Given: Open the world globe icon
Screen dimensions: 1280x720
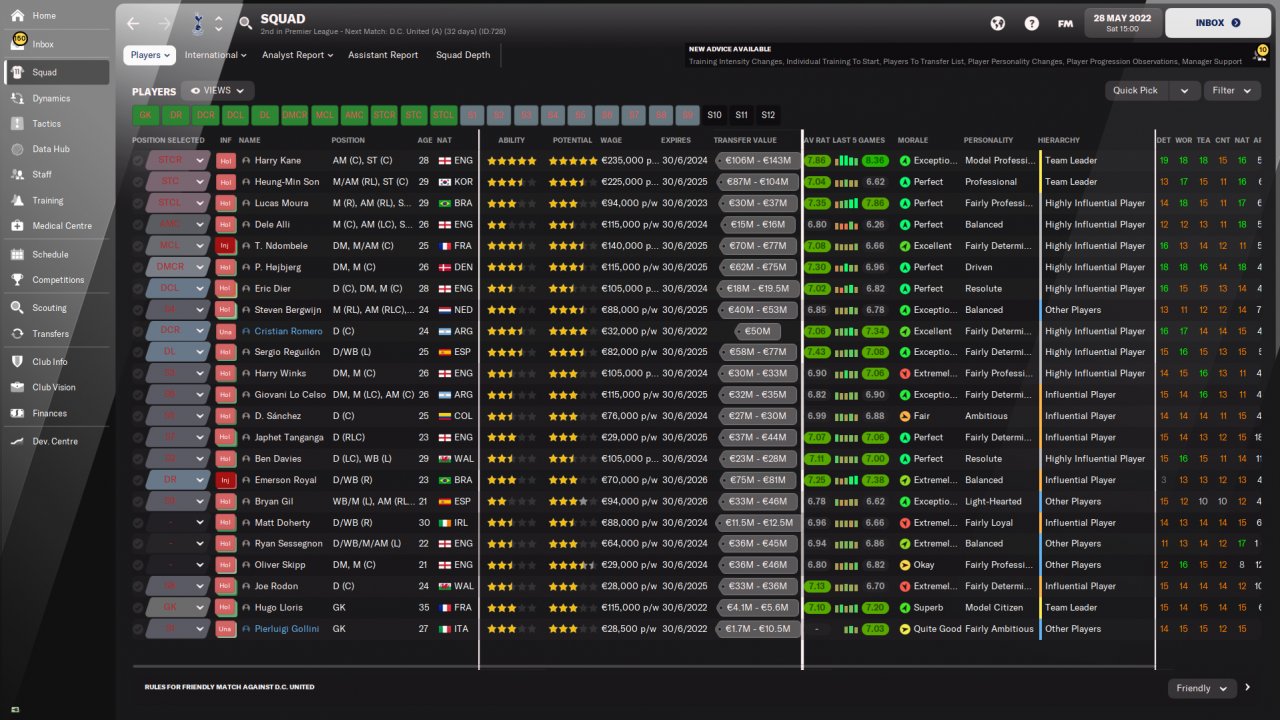Looking at the screenshot, I should point(997,23).
